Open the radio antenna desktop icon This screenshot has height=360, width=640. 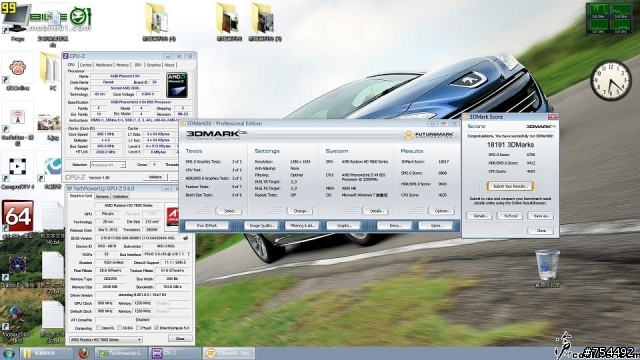coord(18,118)
